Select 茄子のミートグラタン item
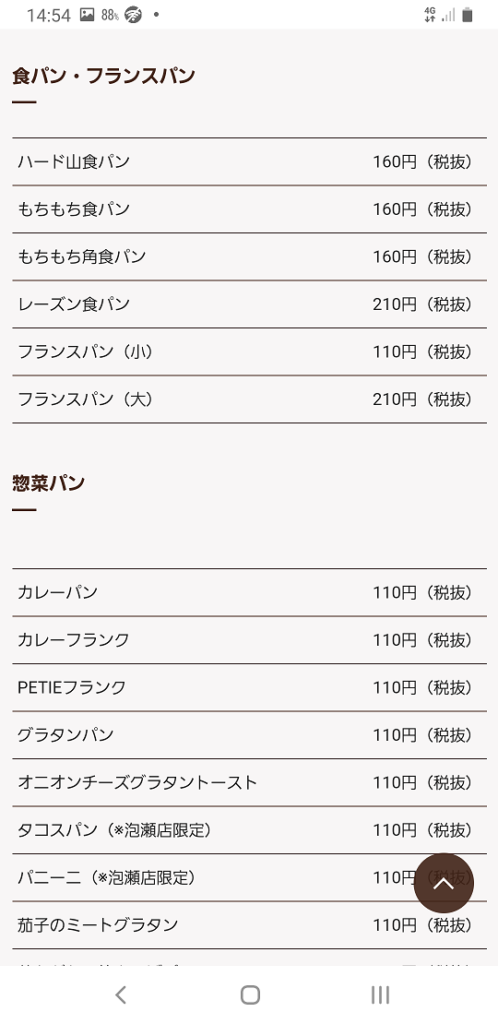This screenshot has width=498, height=1024. pos(249,925)
